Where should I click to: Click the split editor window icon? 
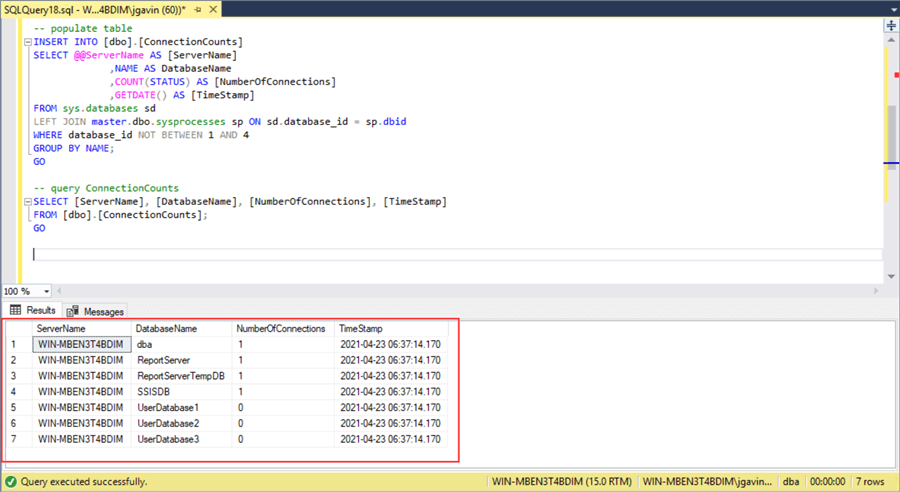[891, 26]
